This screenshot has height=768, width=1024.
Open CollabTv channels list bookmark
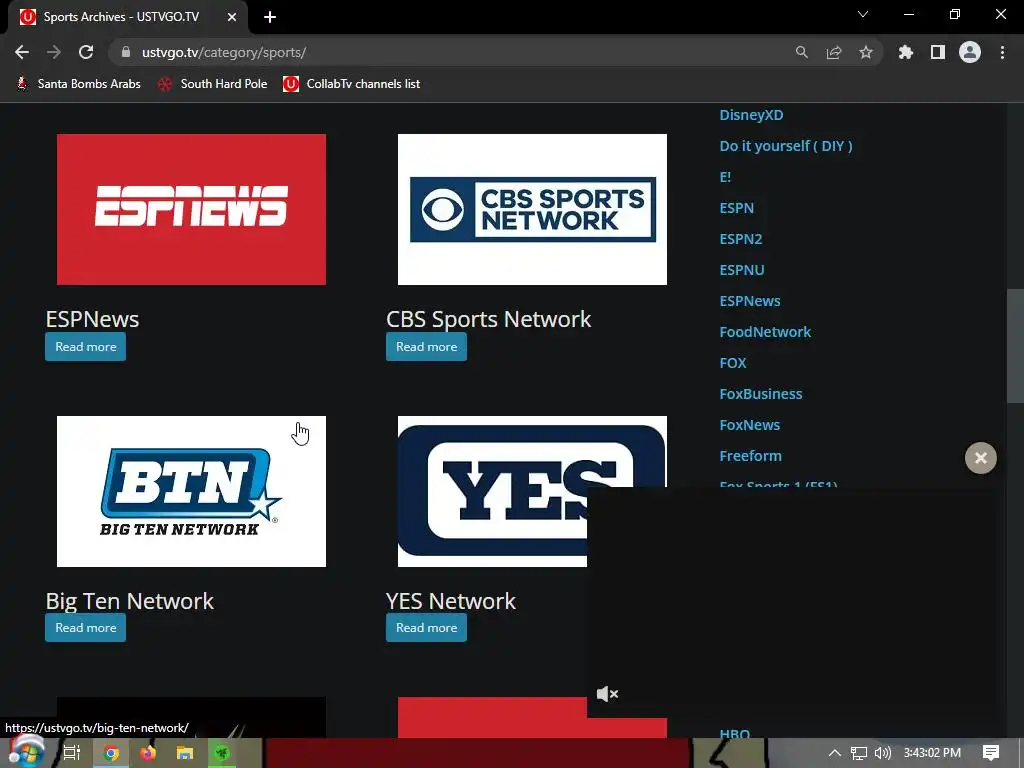pyautogui.click(x=351, y=84)
